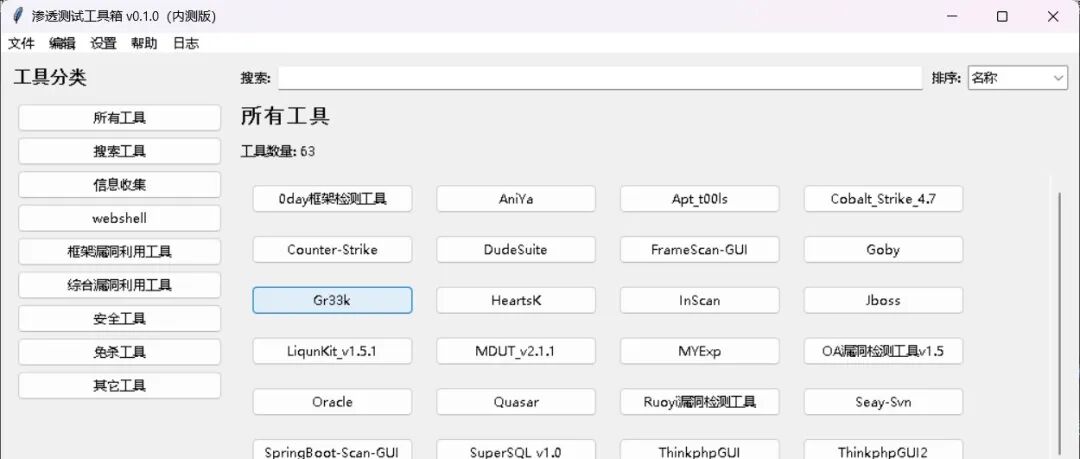Launch the Quasar tool
The image size is (1080, 459).
point(516,402)
